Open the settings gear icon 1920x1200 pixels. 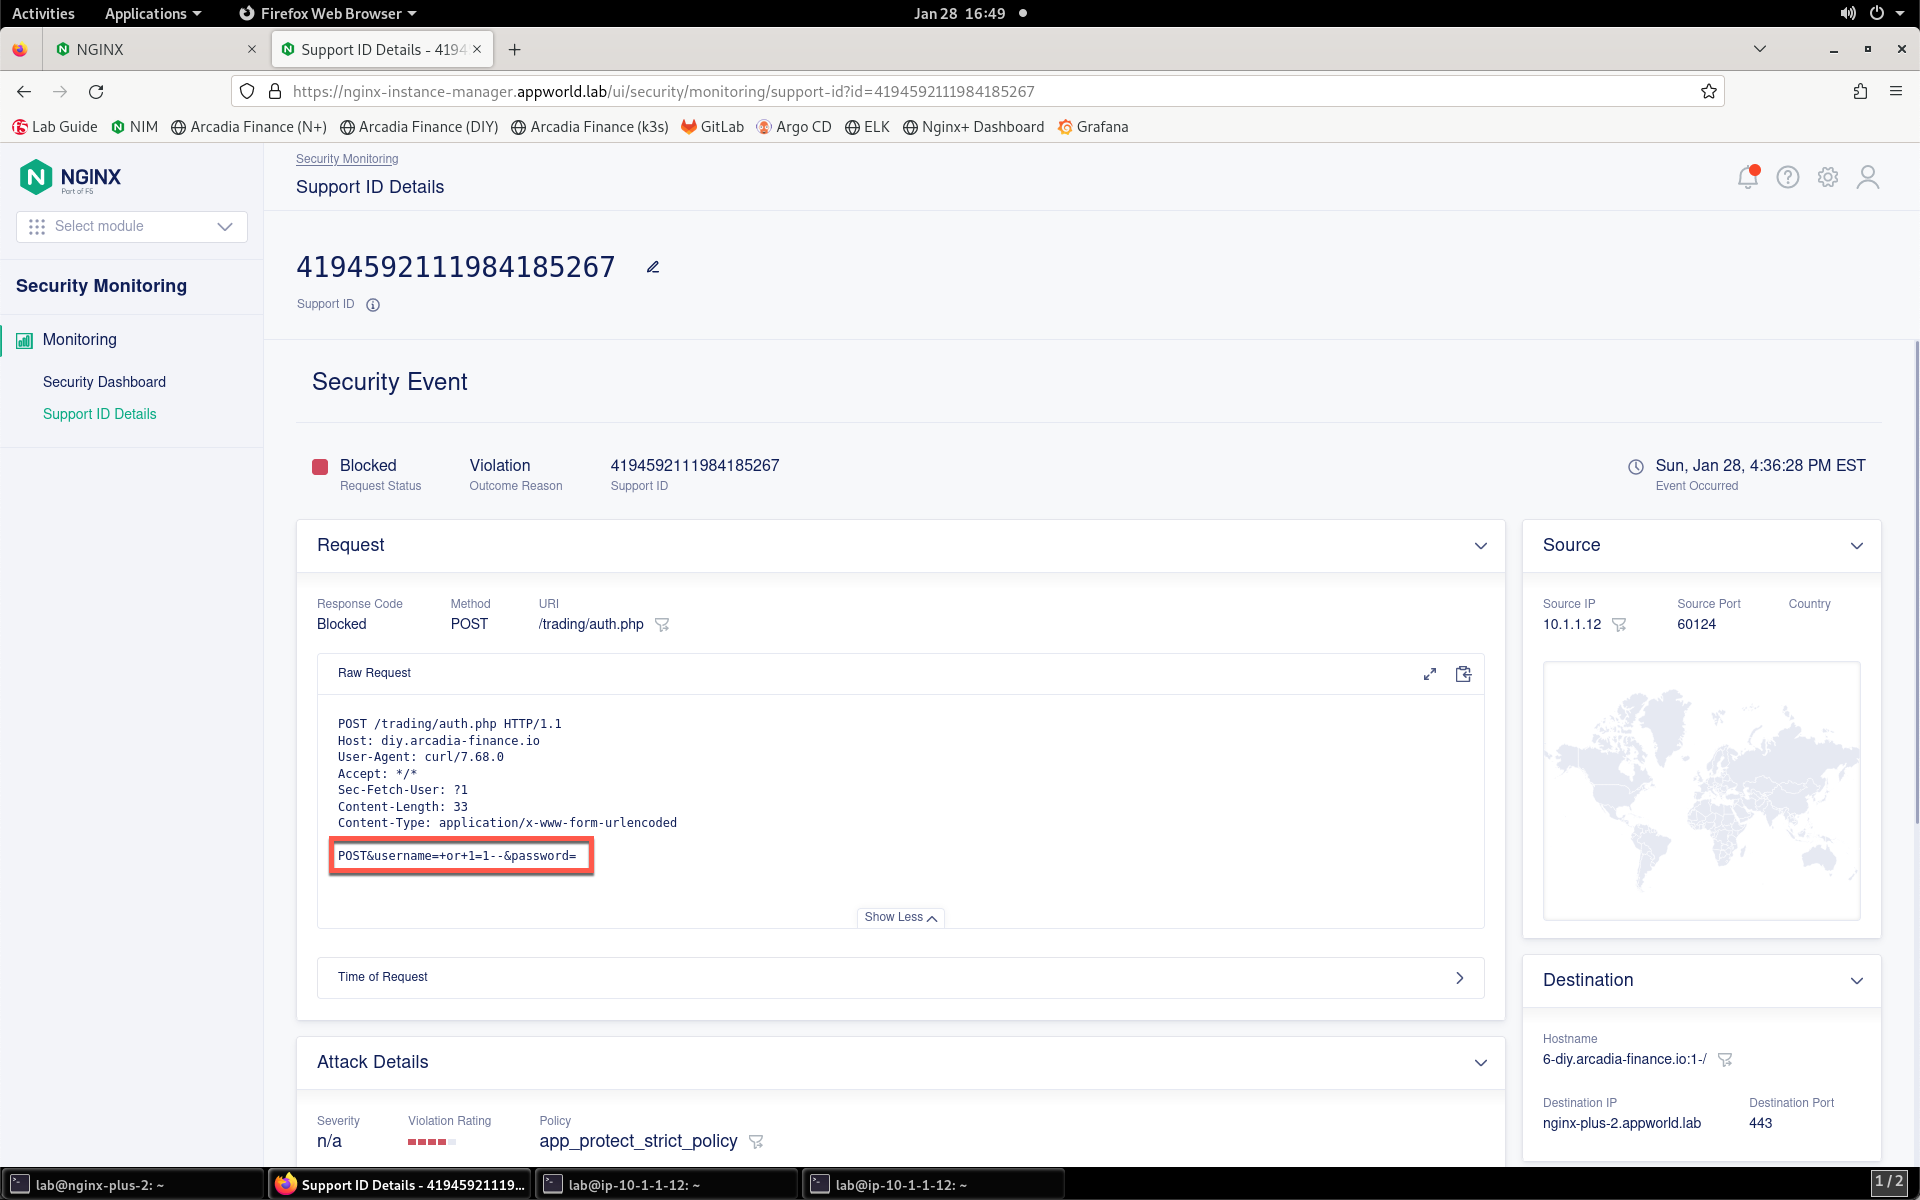[x=1827, y=177]
